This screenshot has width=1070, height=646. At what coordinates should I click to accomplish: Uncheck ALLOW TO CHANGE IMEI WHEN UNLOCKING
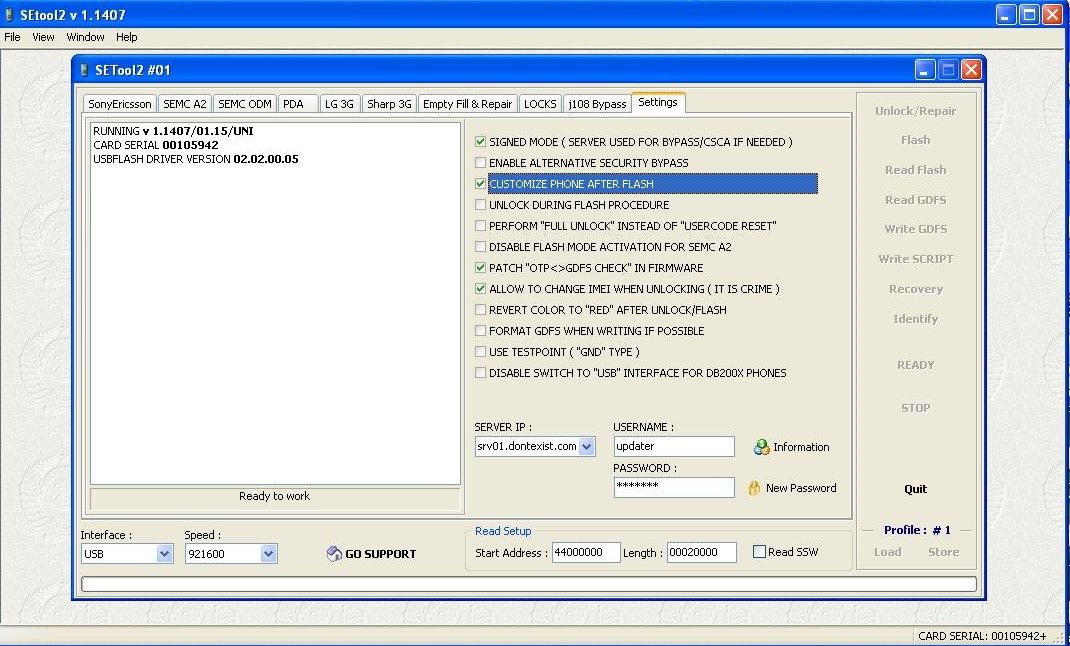click(480, 289)
